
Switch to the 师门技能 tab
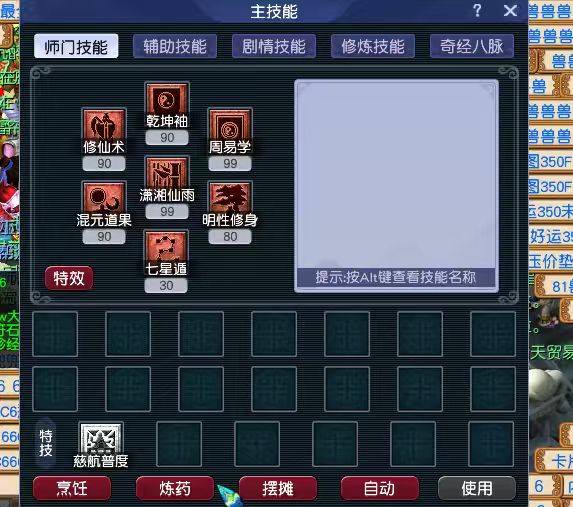(x=76, y=46)
